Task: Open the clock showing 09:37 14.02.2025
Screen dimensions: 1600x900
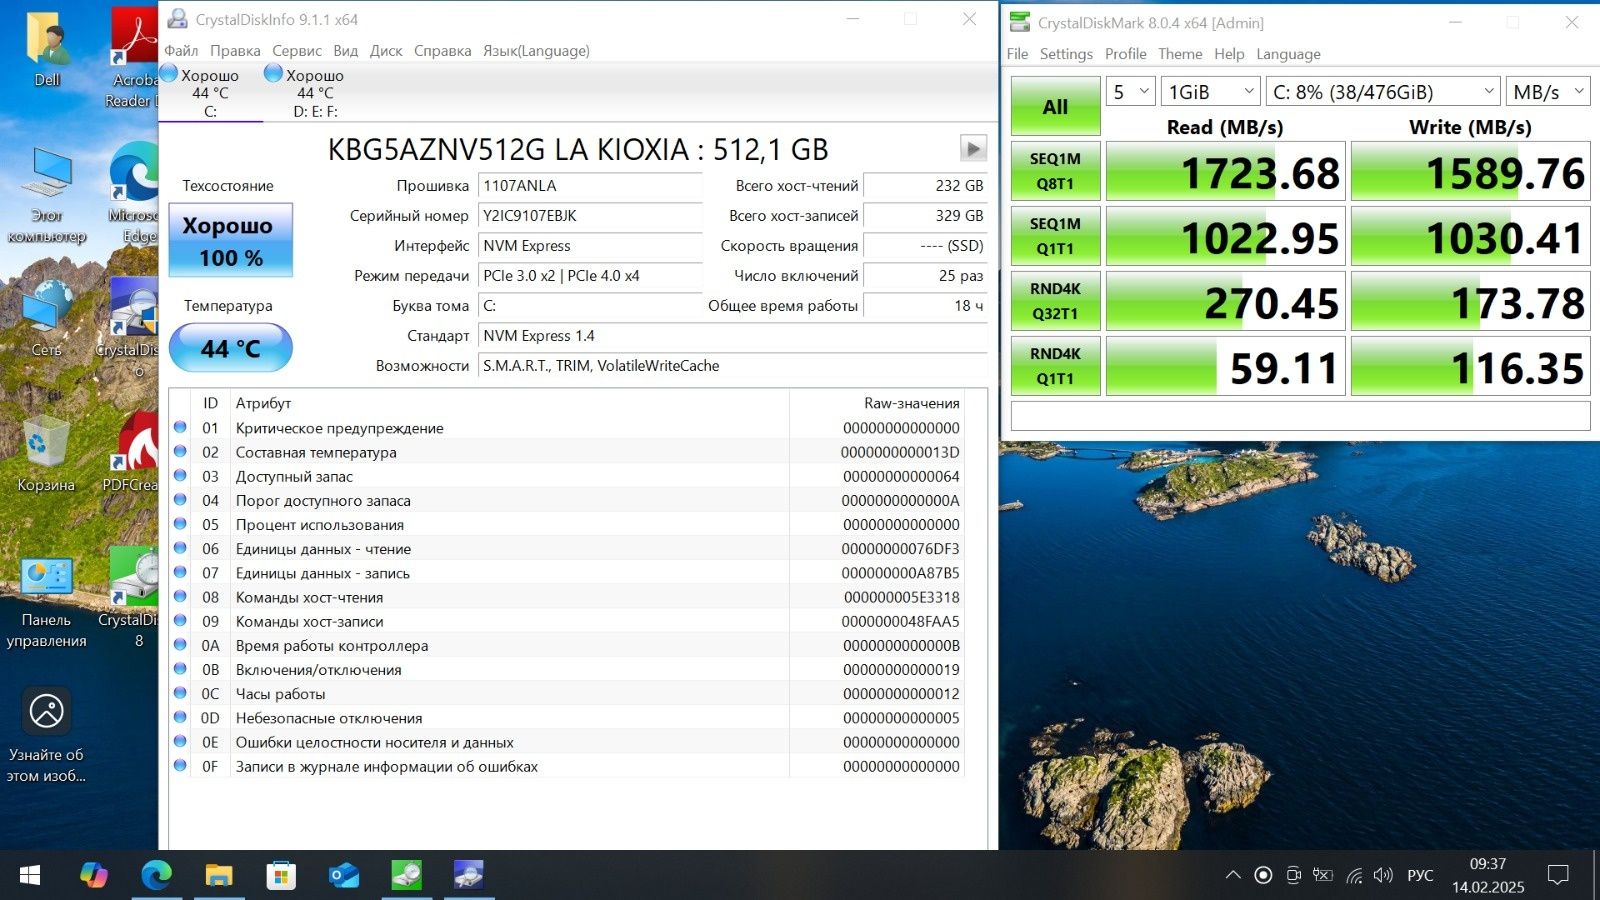Action: pos(1488,875)
